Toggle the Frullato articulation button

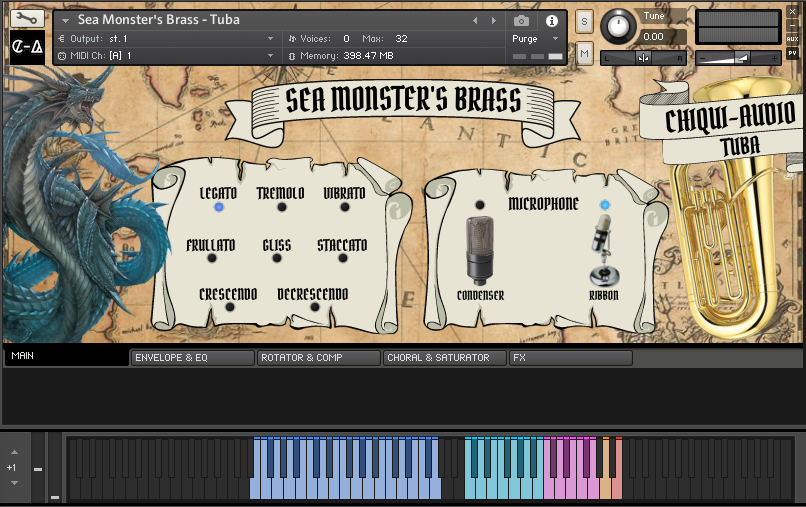coord(211,258)
